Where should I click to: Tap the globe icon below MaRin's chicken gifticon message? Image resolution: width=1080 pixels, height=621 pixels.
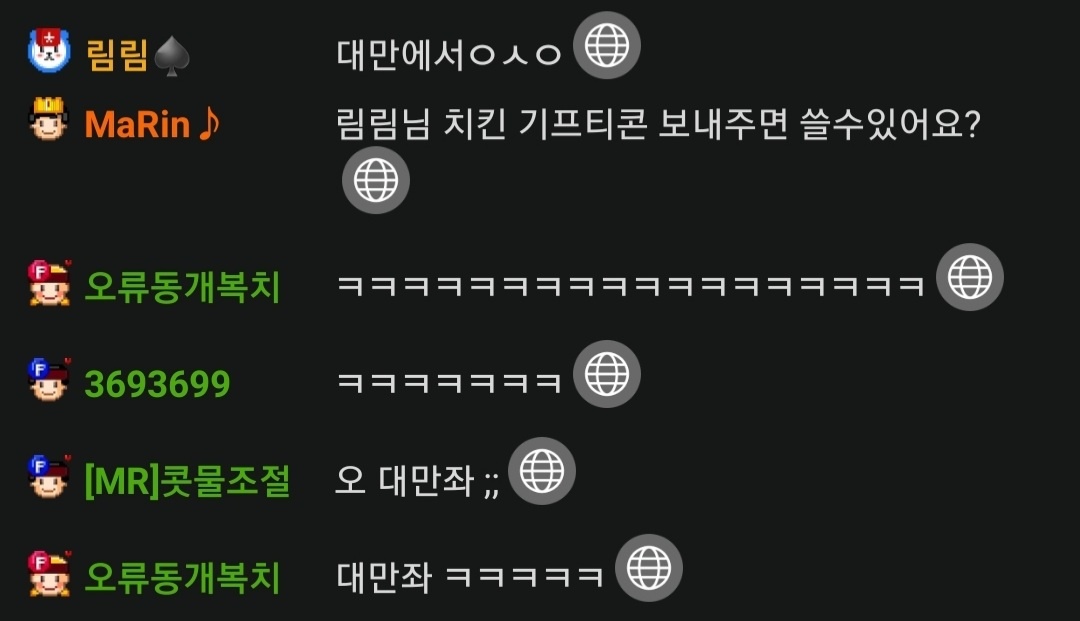376,180
